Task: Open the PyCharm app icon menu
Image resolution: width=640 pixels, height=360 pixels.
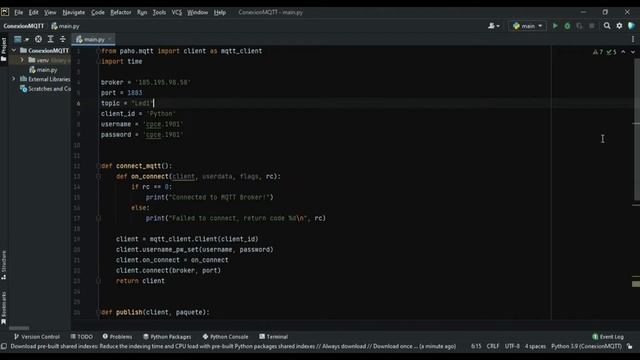Action: tap(5, 12)
